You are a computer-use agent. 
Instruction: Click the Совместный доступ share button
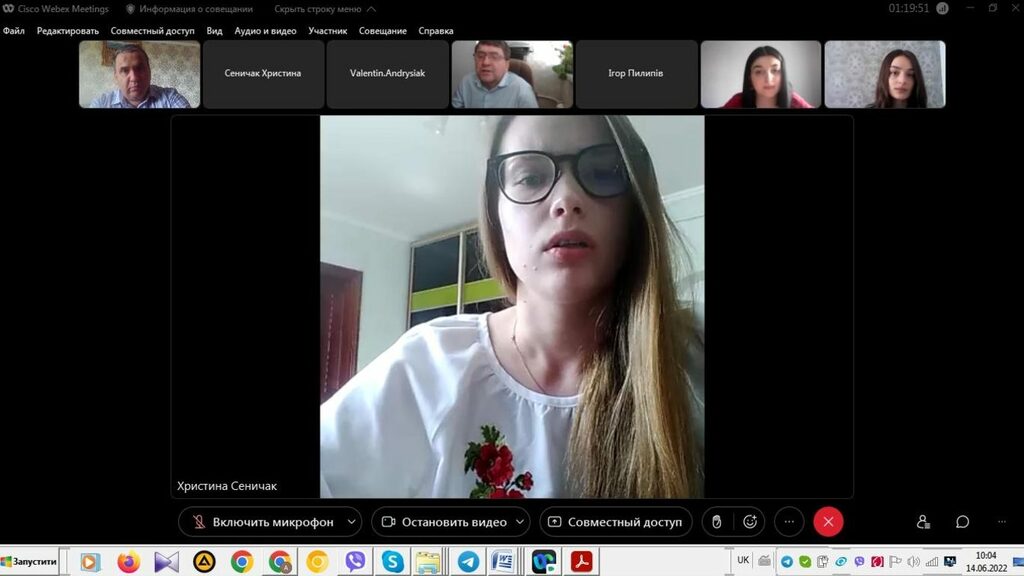click(x=614, y=522)
